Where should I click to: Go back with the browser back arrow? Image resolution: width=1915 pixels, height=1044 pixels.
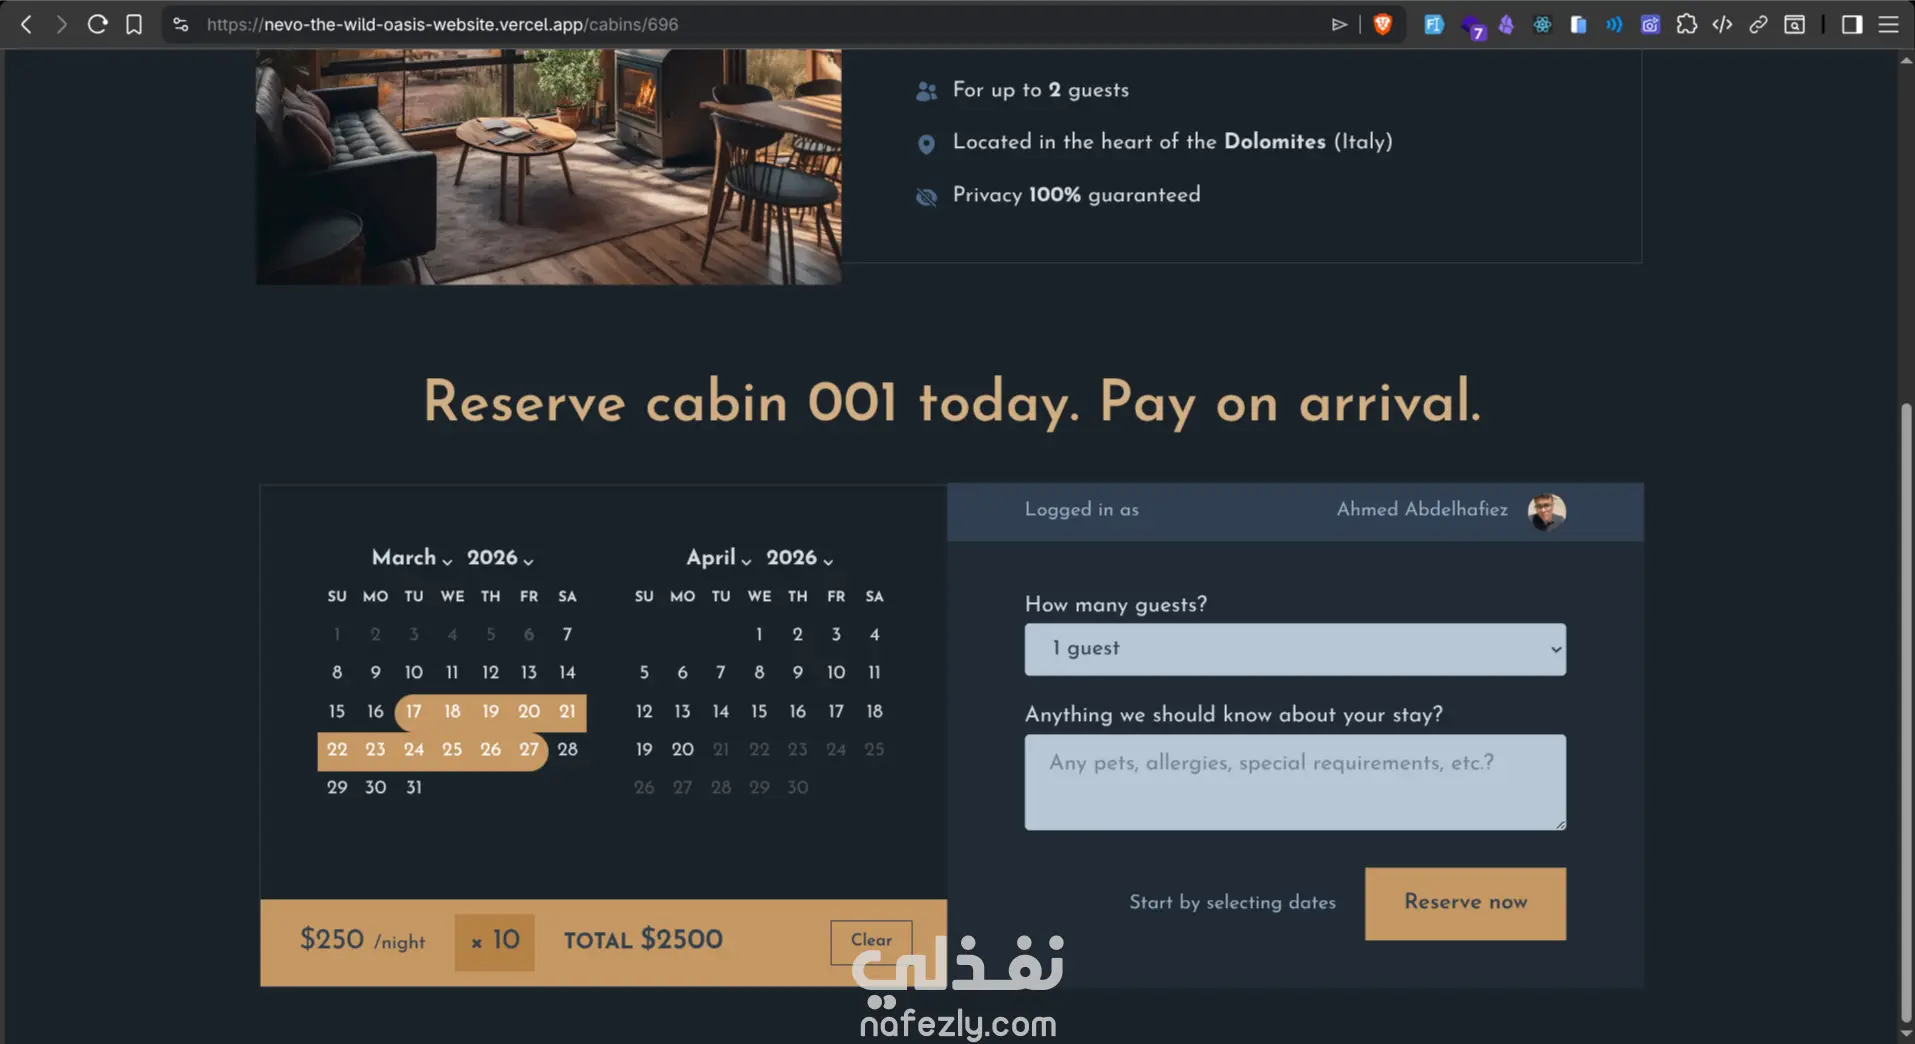27,24
